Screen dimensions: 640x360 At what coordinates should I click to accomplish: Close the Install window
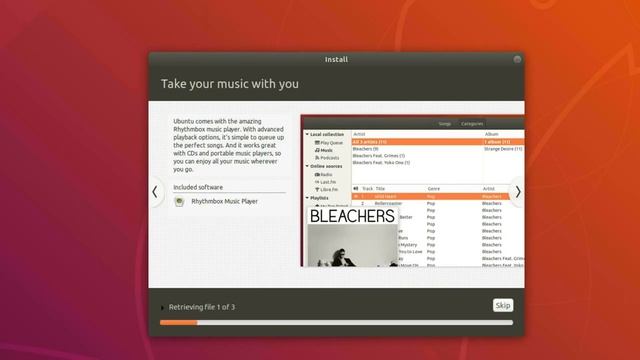[517, 59]
